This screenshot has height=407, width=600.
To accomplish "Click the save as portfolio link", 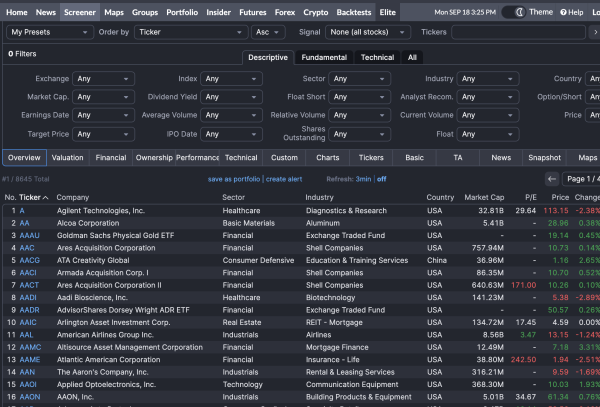I will (234, 178).
